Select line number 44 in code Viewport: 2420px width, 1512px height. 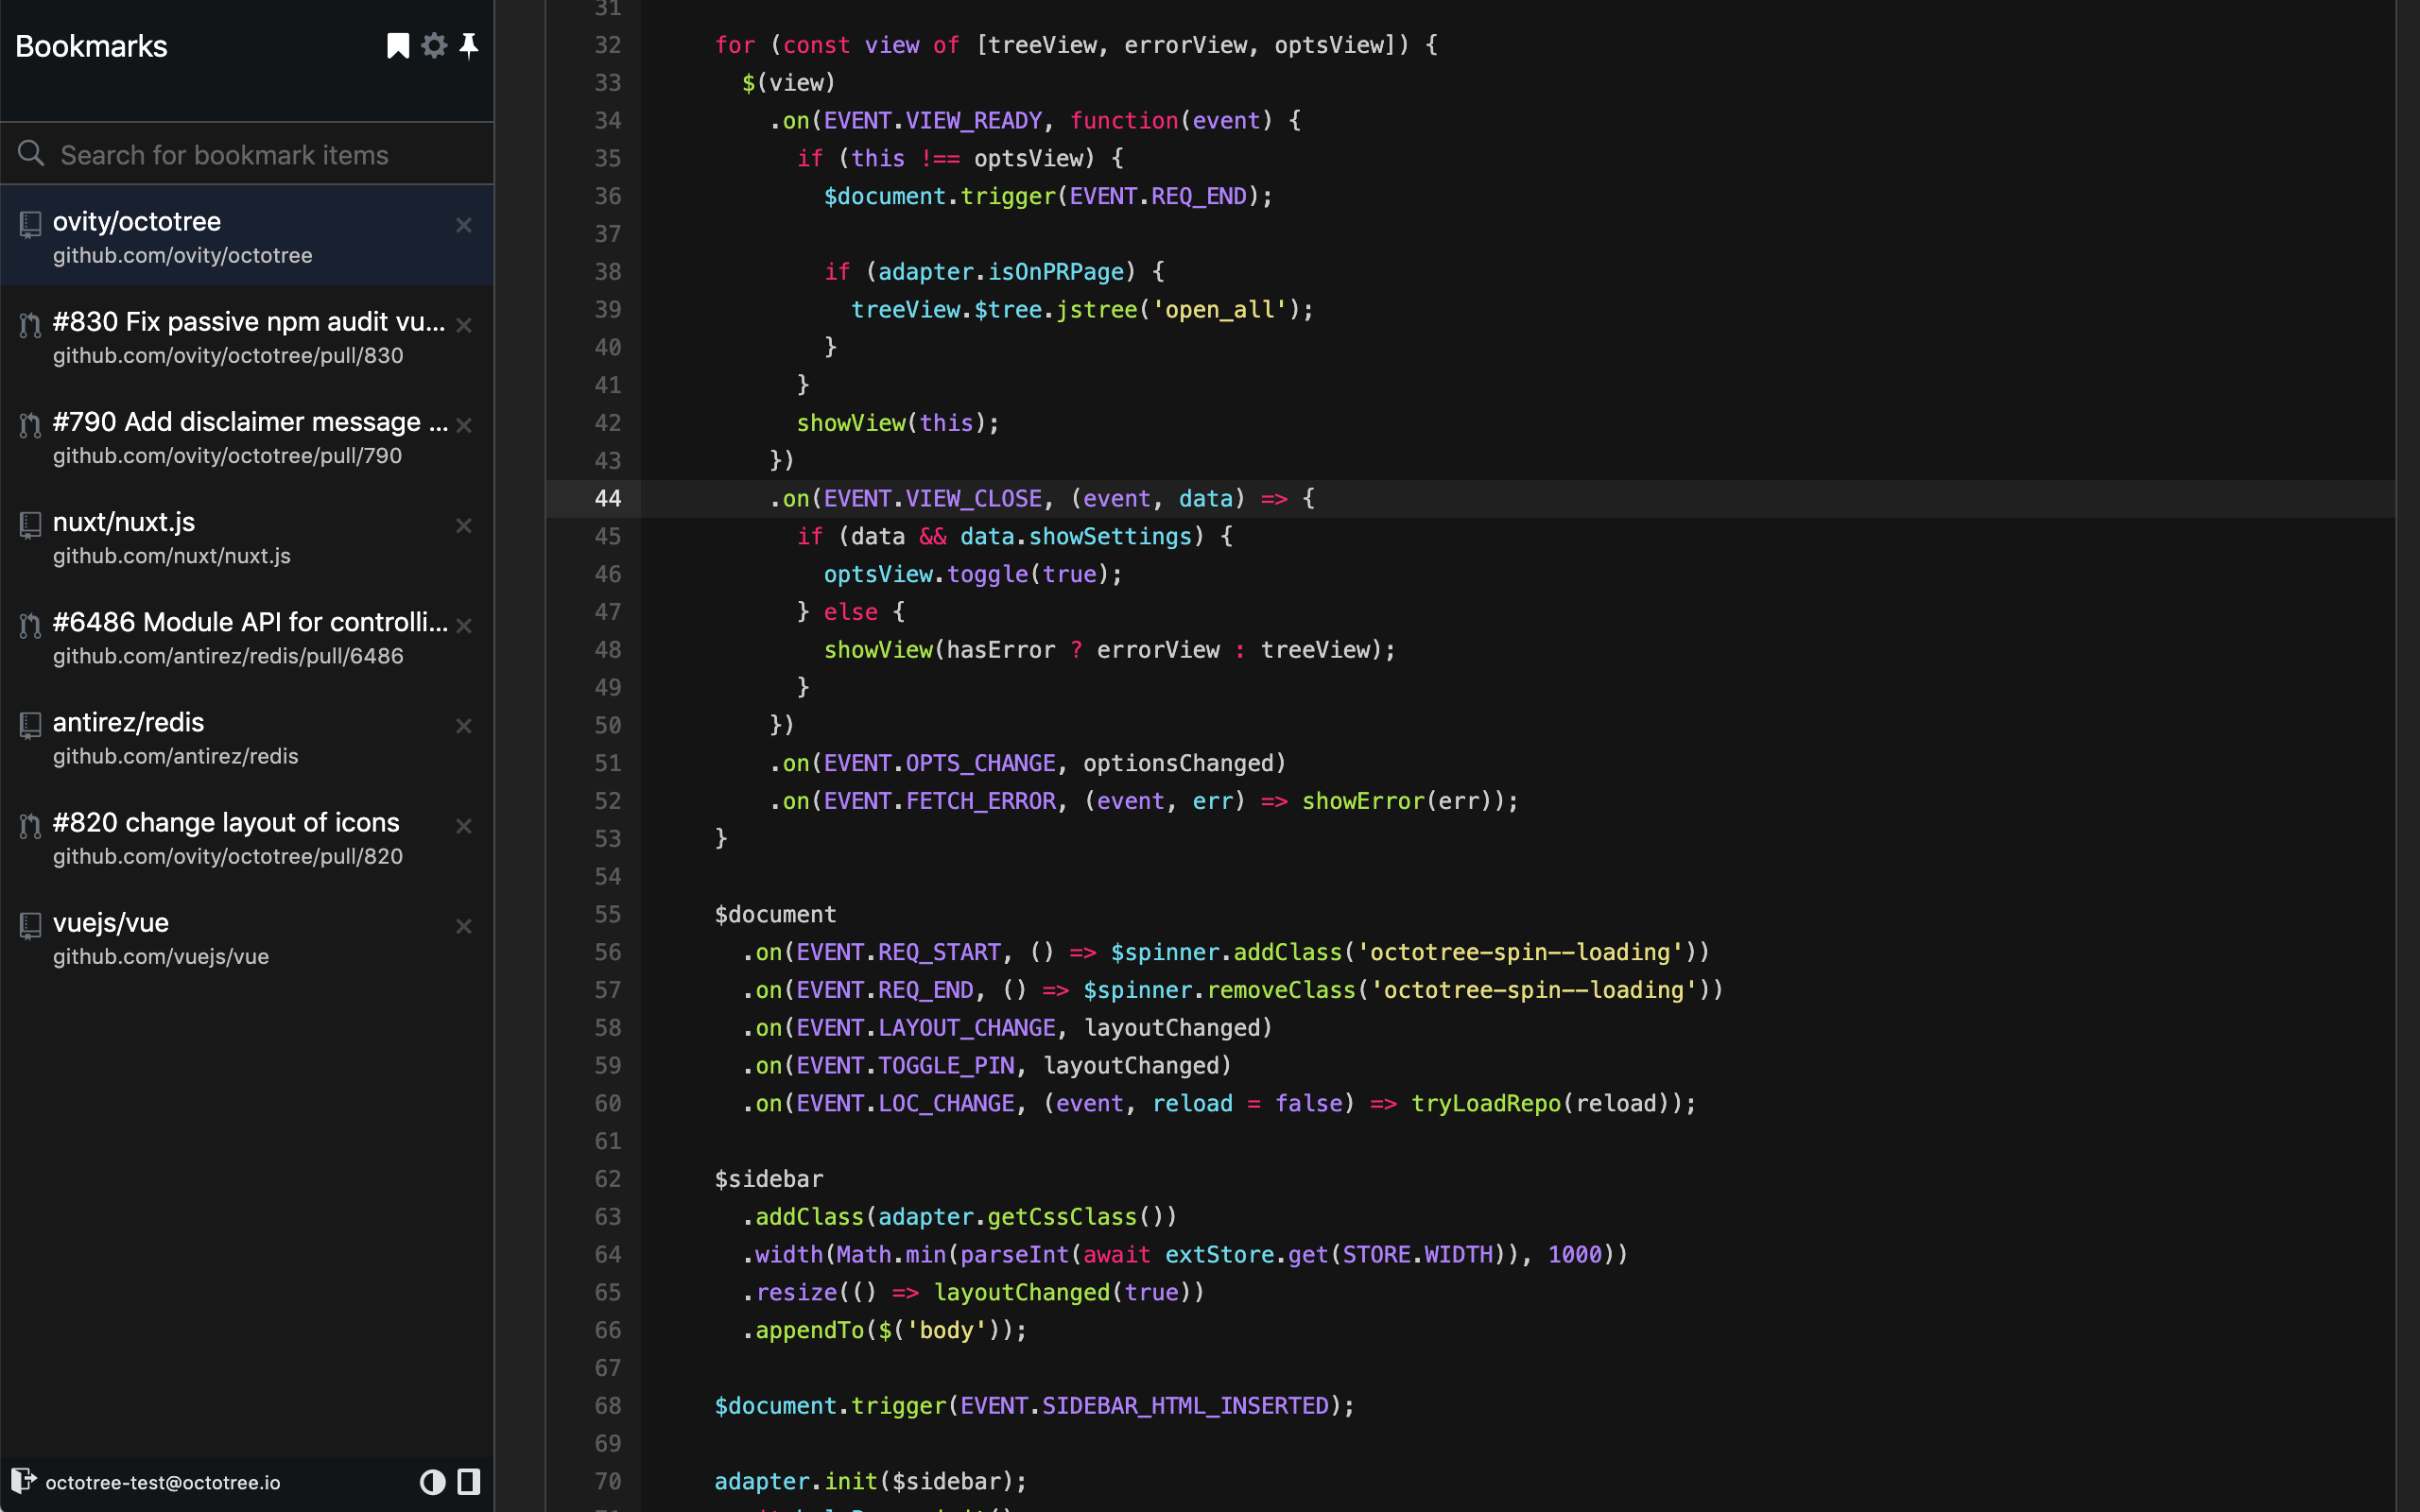coord(607,498)
